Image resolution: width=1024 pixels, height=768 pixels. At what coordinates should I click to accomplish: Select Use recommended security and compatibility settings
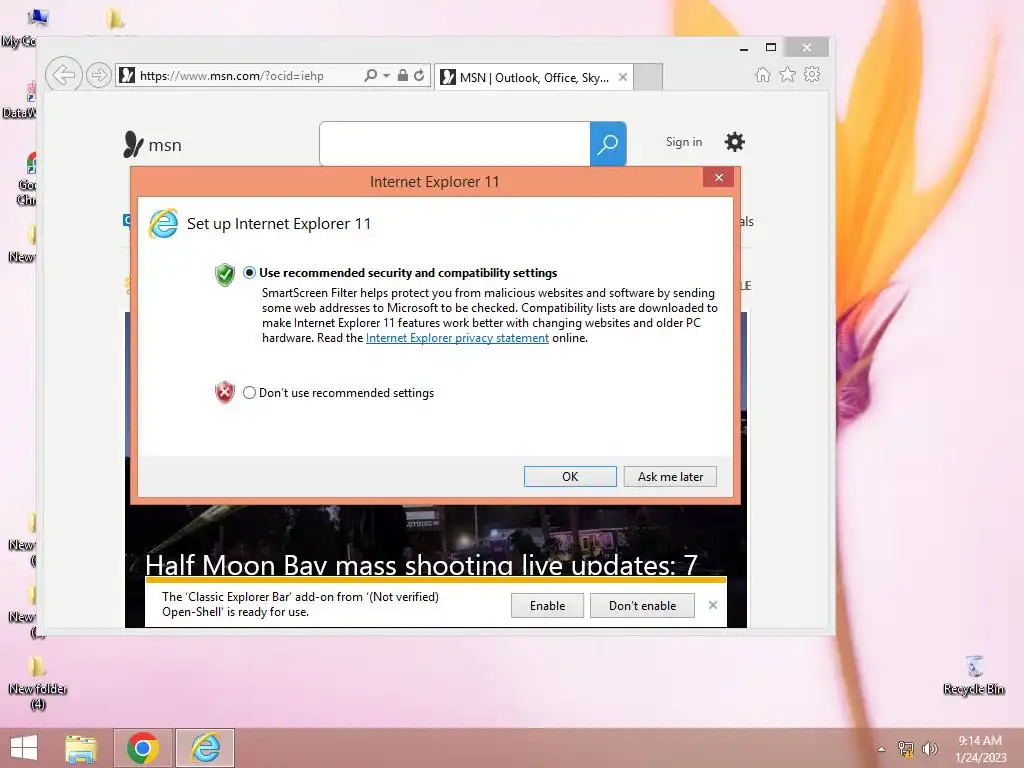pyautogui.click(x=249, y=273)
